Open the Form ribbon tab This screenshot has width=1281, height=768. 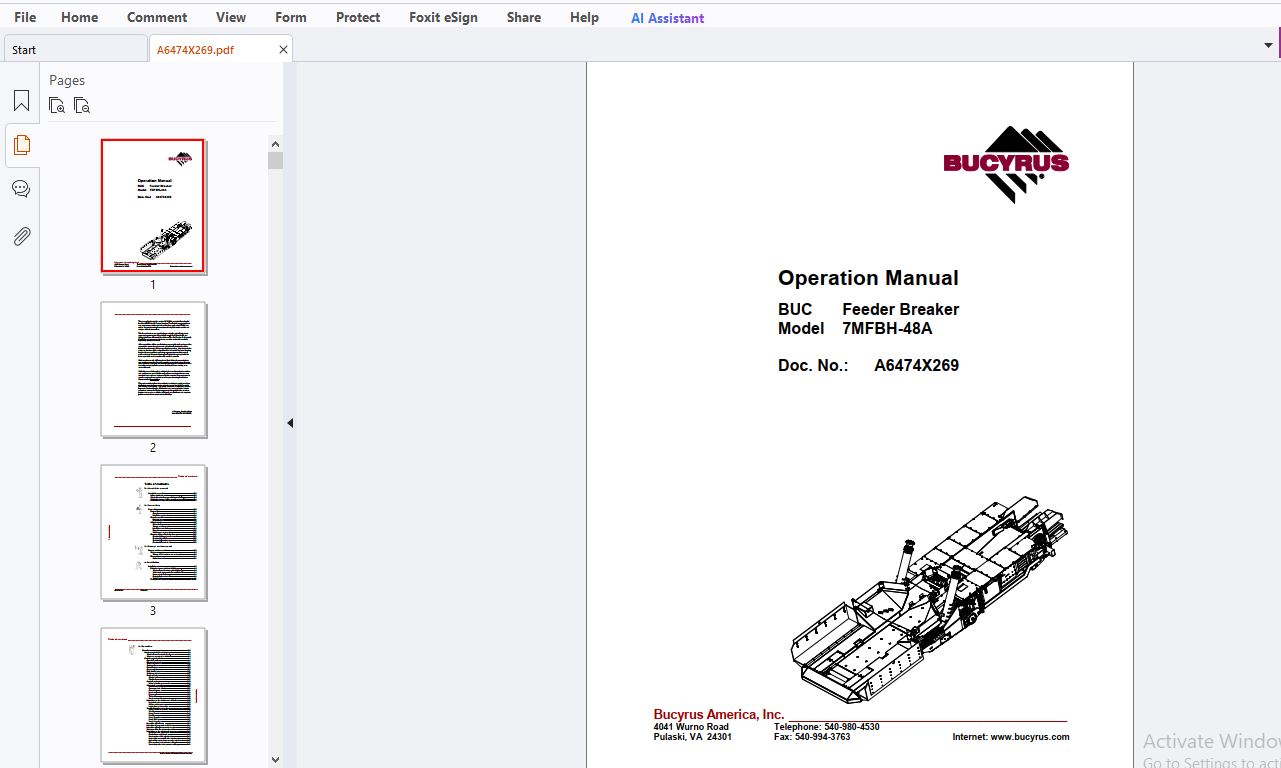pos(291,17)
